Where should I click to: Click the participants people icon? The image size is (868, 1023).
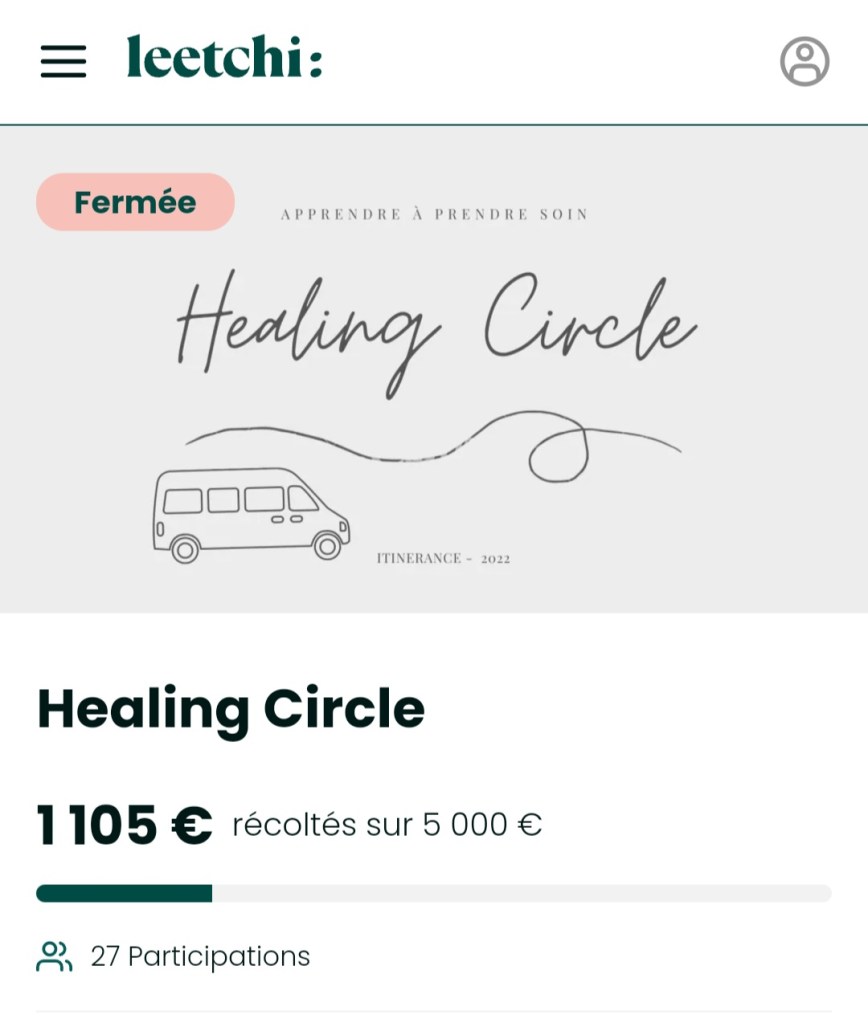54,957
